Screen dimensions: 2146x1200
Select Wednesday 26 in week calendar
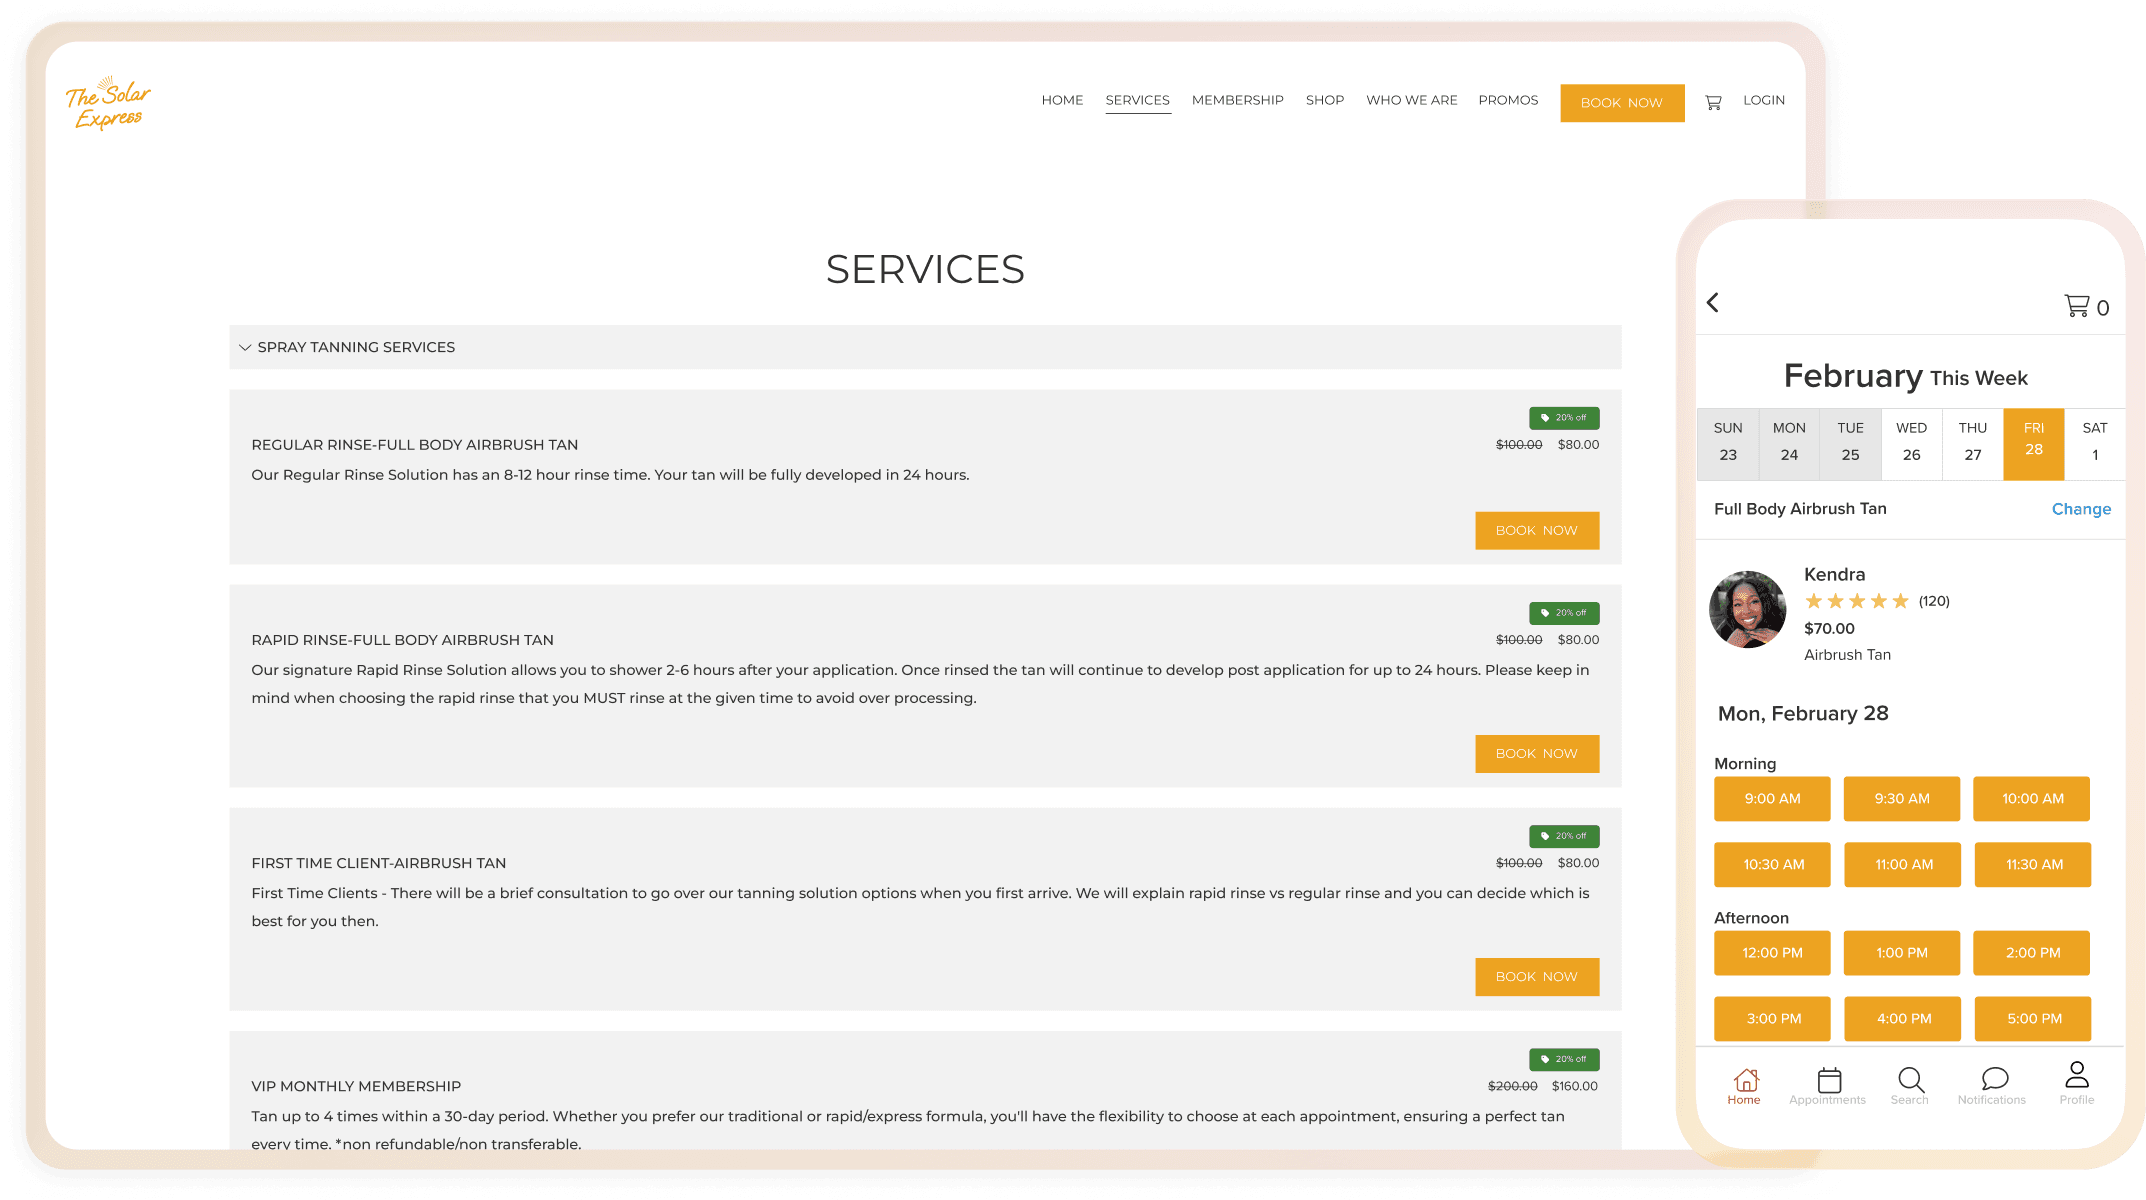[1911, 442]
